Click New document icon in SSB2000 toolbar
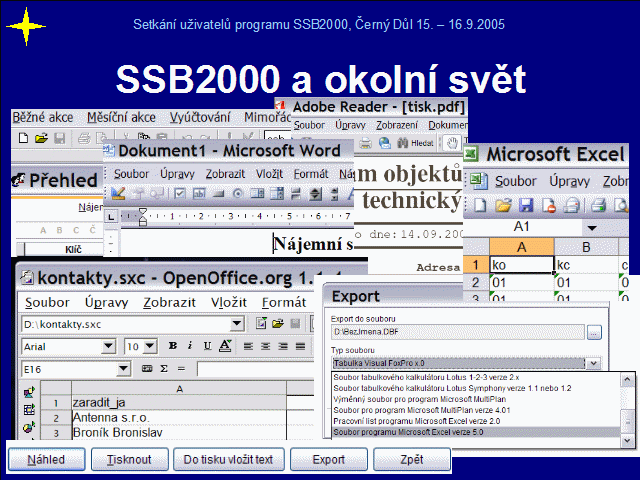The height and width of the screenshot is (480, 640). (23, 138)
